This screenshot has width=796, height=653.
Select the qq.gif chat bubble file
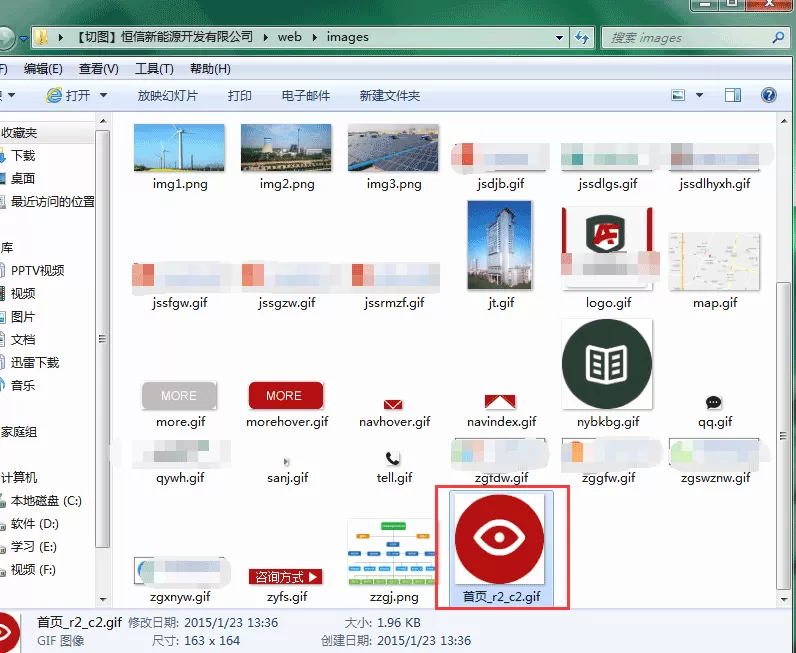point(714,403)
